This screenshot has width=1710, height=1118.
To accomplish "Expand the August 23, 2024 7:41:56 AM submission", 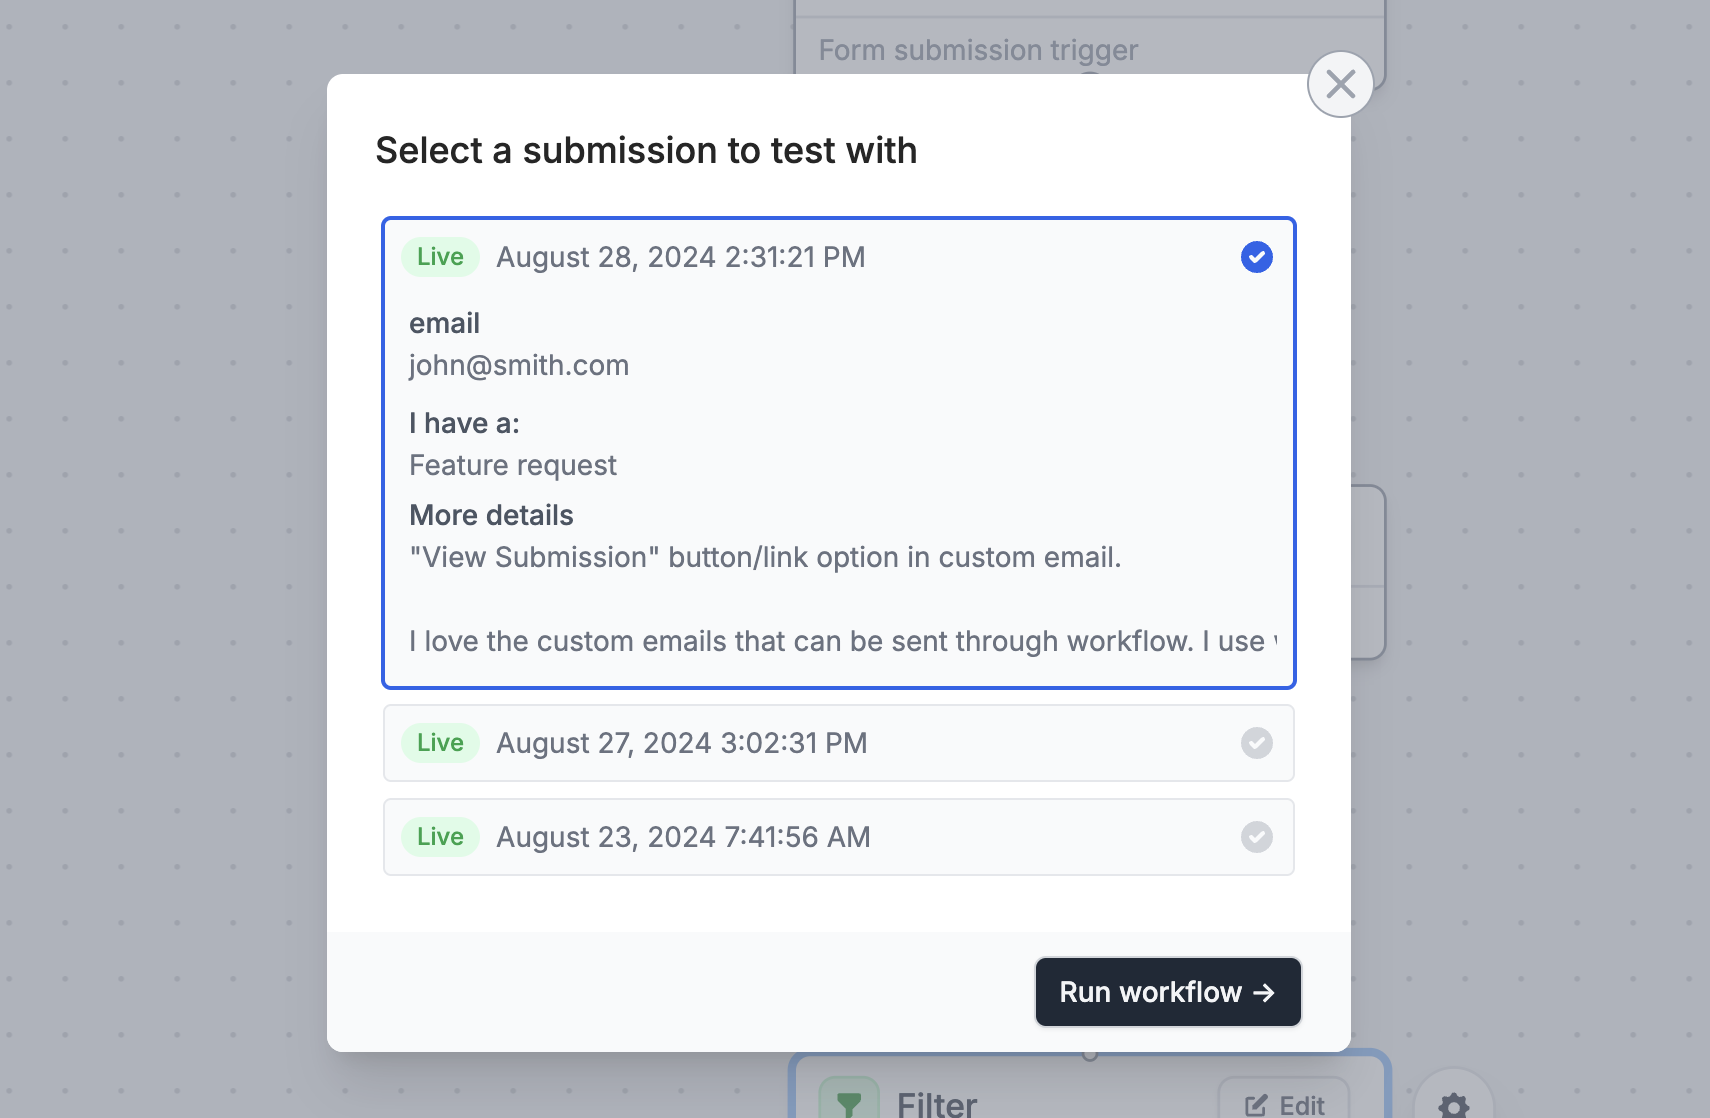I will click(x=839, y=837).
